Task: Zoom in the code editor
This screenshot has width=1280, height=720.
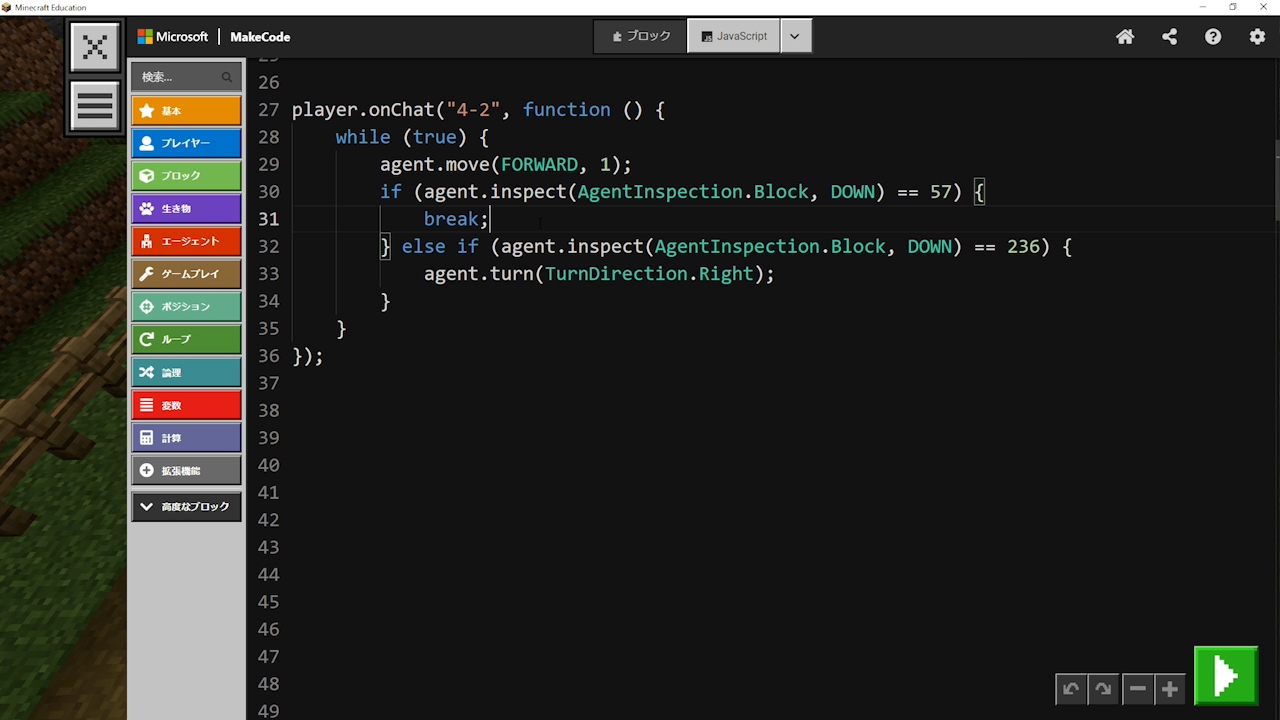Action: 1169,689
